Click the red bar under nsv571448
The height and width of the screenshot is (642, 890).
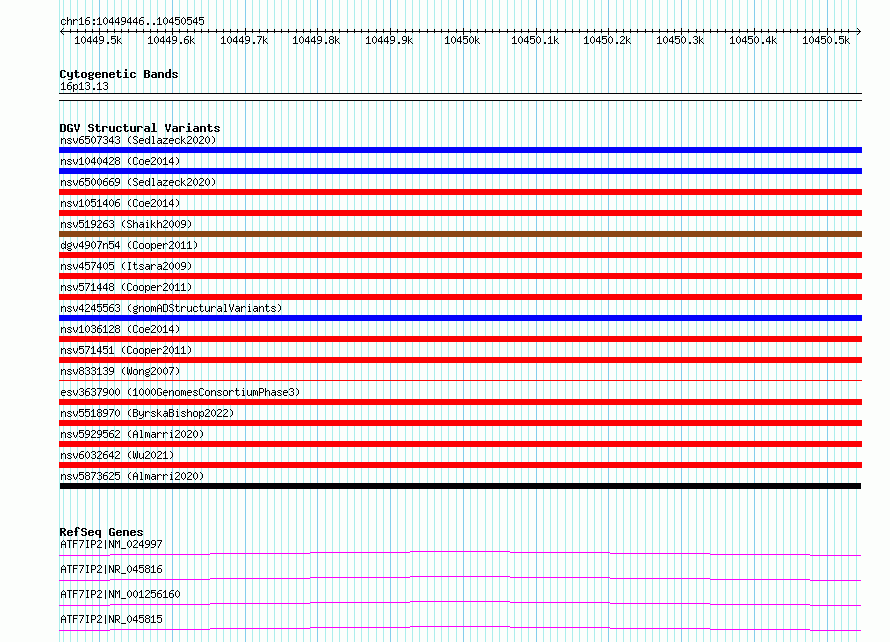(460, 297)
